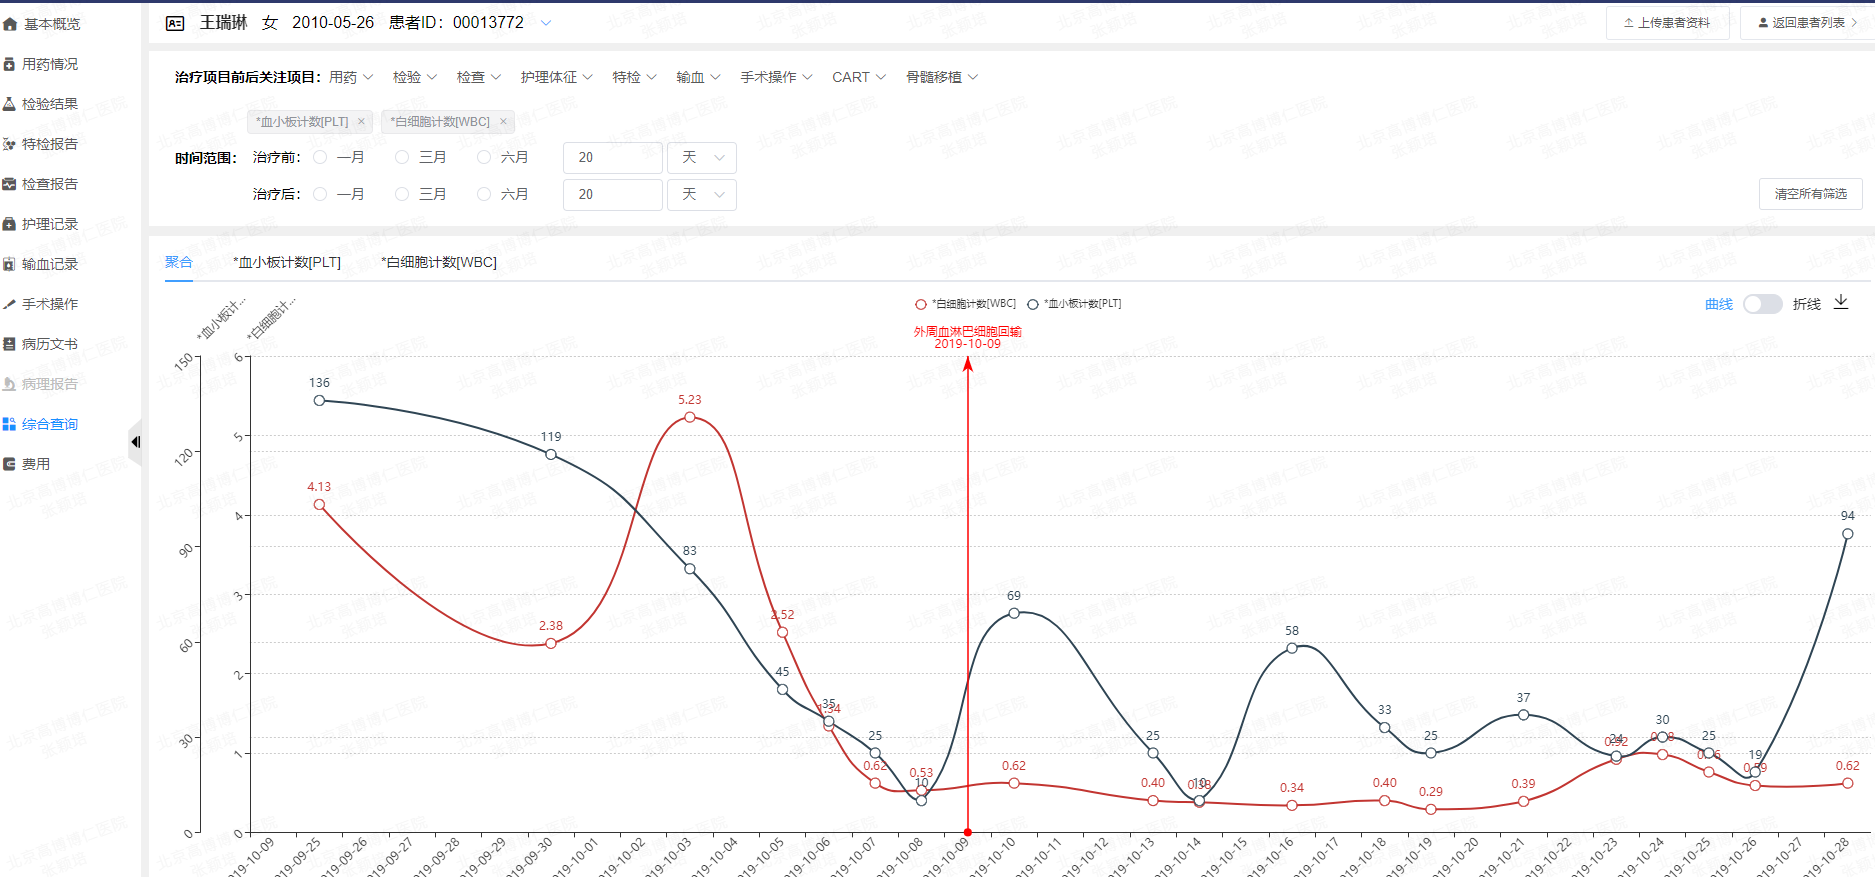Screen dimensions: 1875x877
Task: Remove the 白细胞计数[WBC] filter tag
Action: pyautogui.click(x=503, y=122)
